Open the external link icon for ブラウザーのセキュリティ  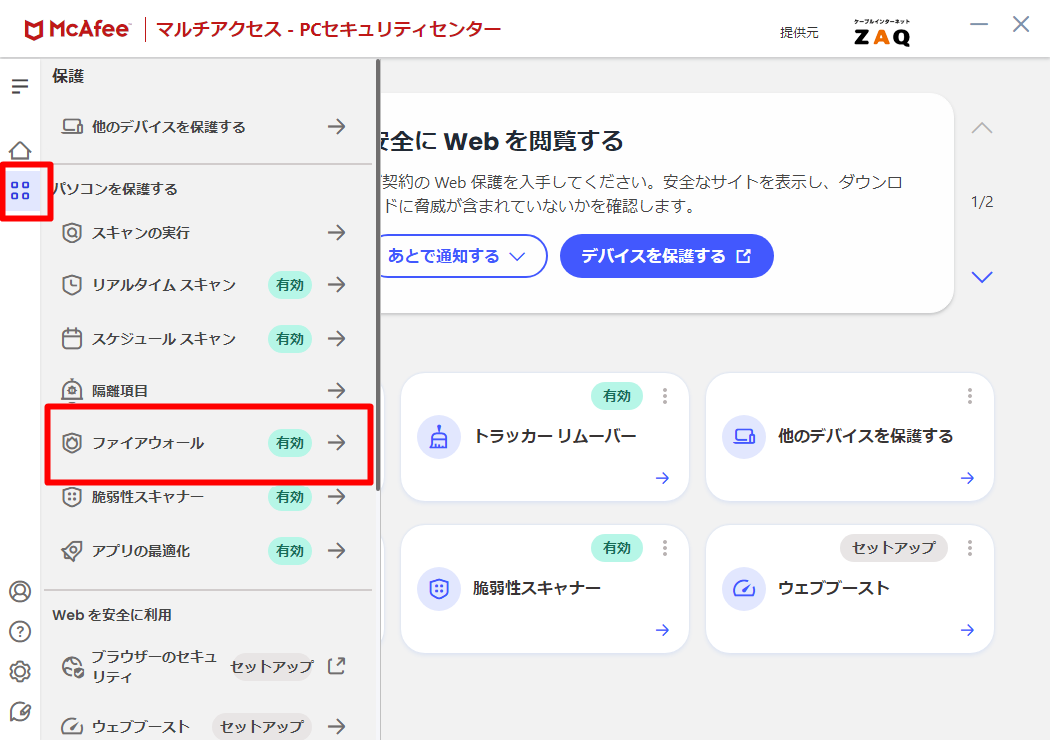(x=336, y=666)
